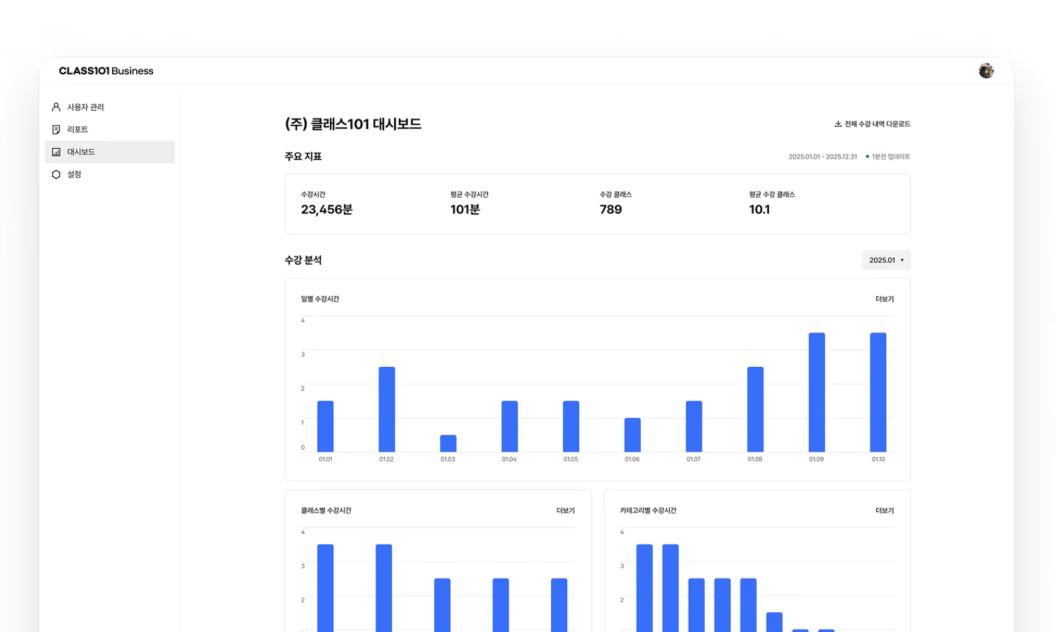This screenshot has width=1056, height=632.
Task: Click the 리포트 document icon
Action: (56, 129)
